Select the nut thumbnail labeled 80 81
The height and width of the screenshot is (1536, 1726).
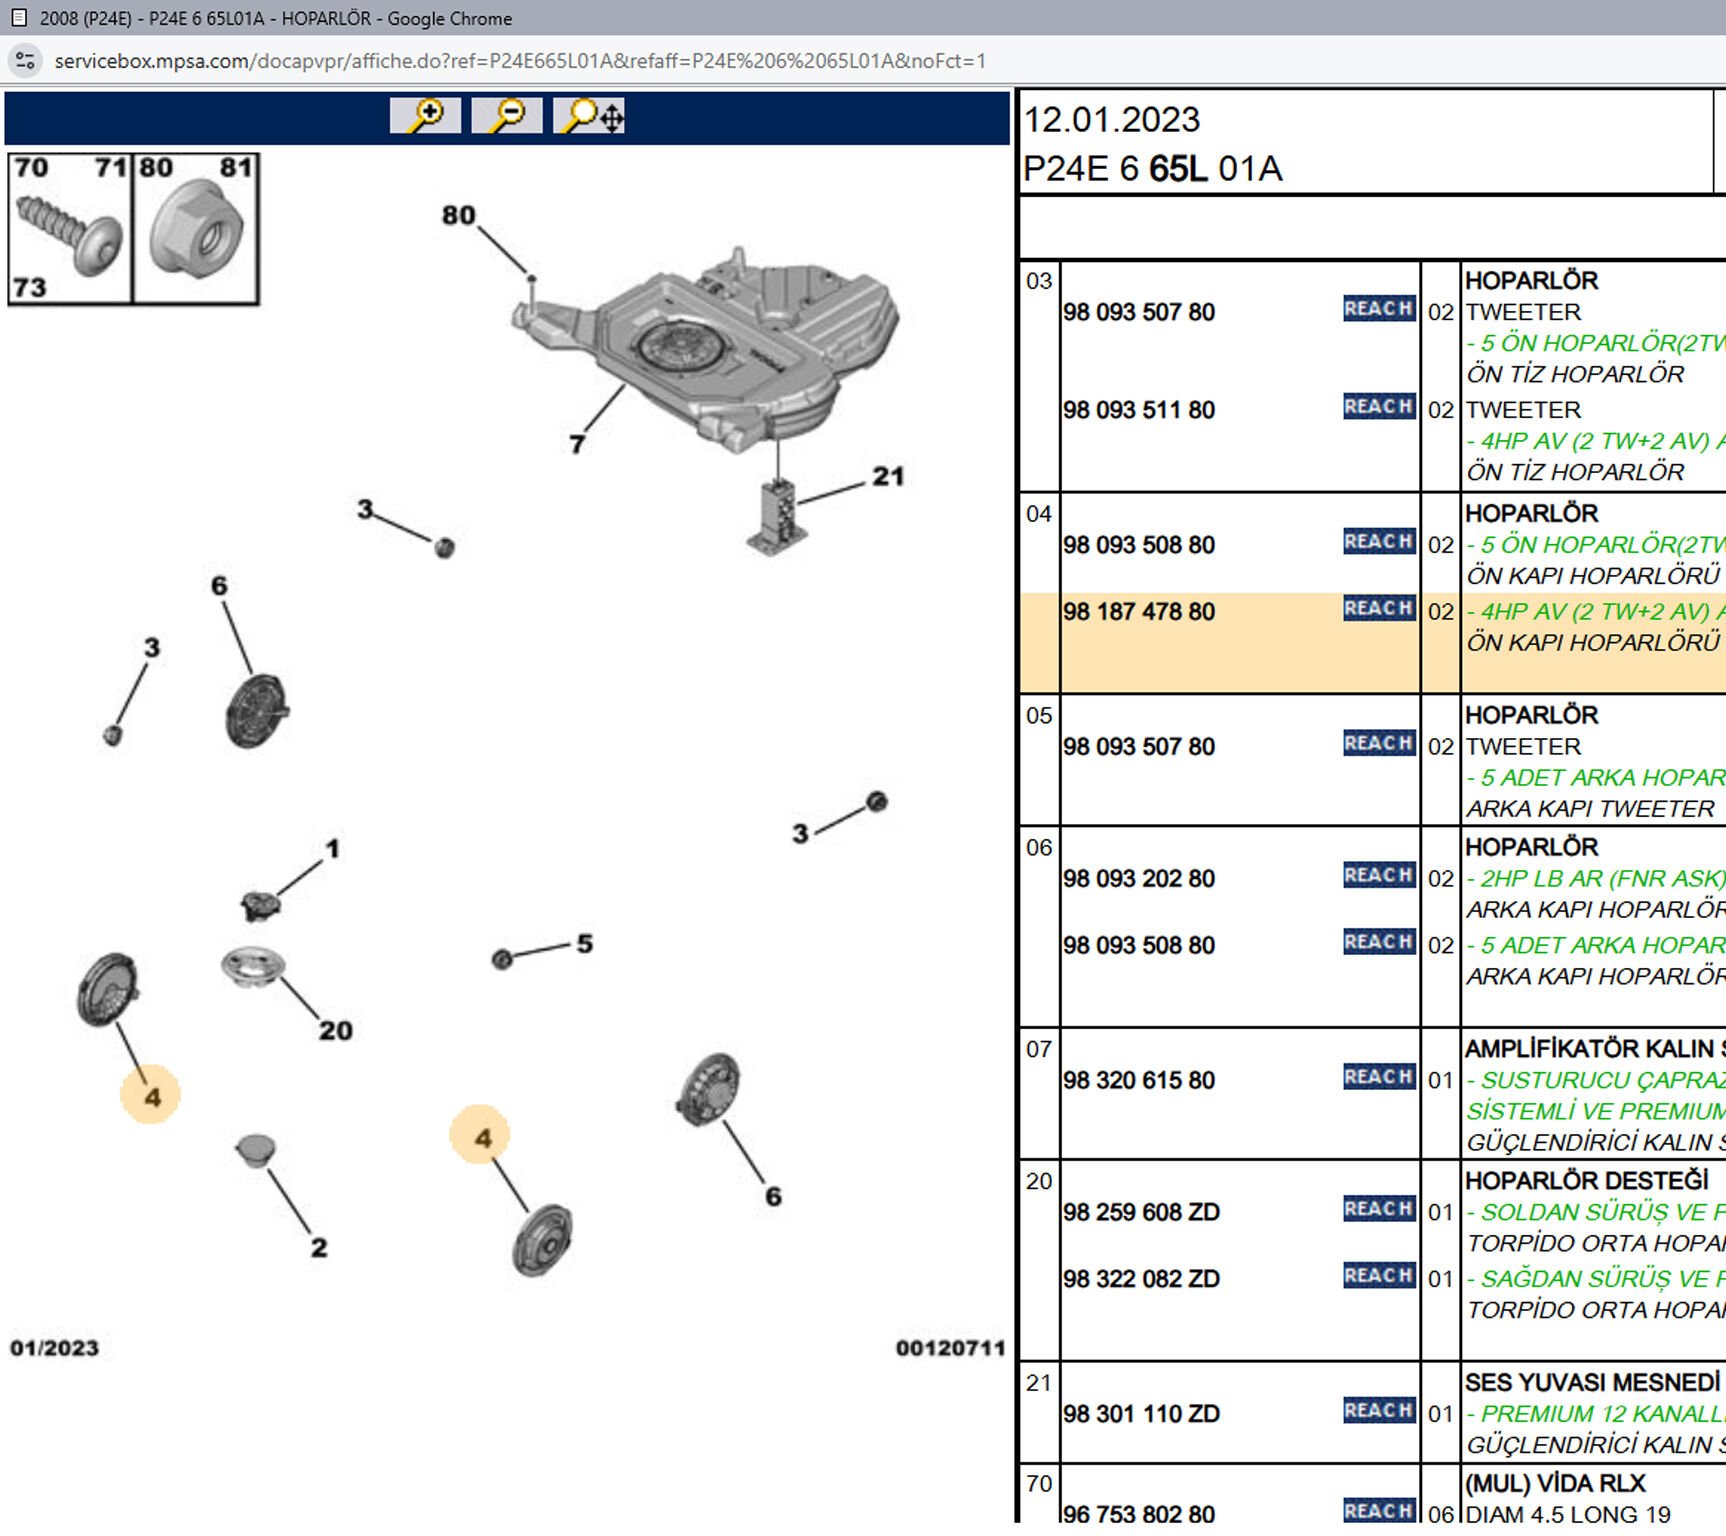pyautogui.click(x=196, y=229)
